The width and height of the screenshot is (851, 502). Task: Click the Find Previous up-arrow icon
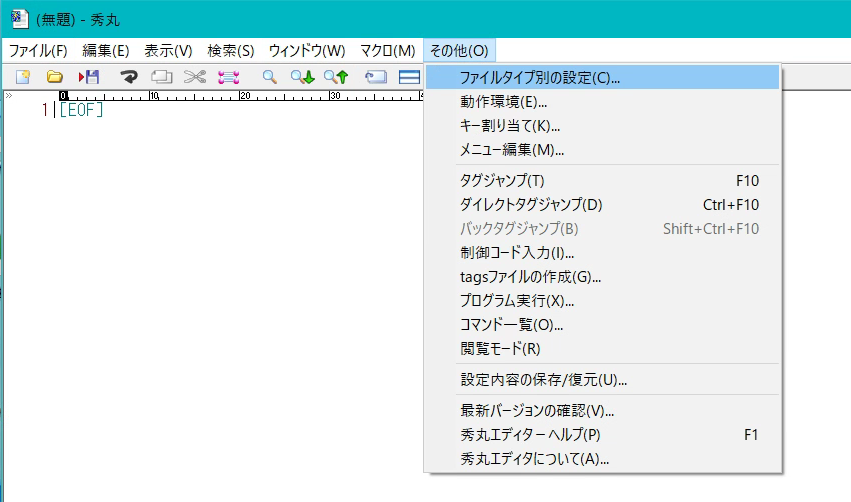pyautogui.click(x=336, y=77)
